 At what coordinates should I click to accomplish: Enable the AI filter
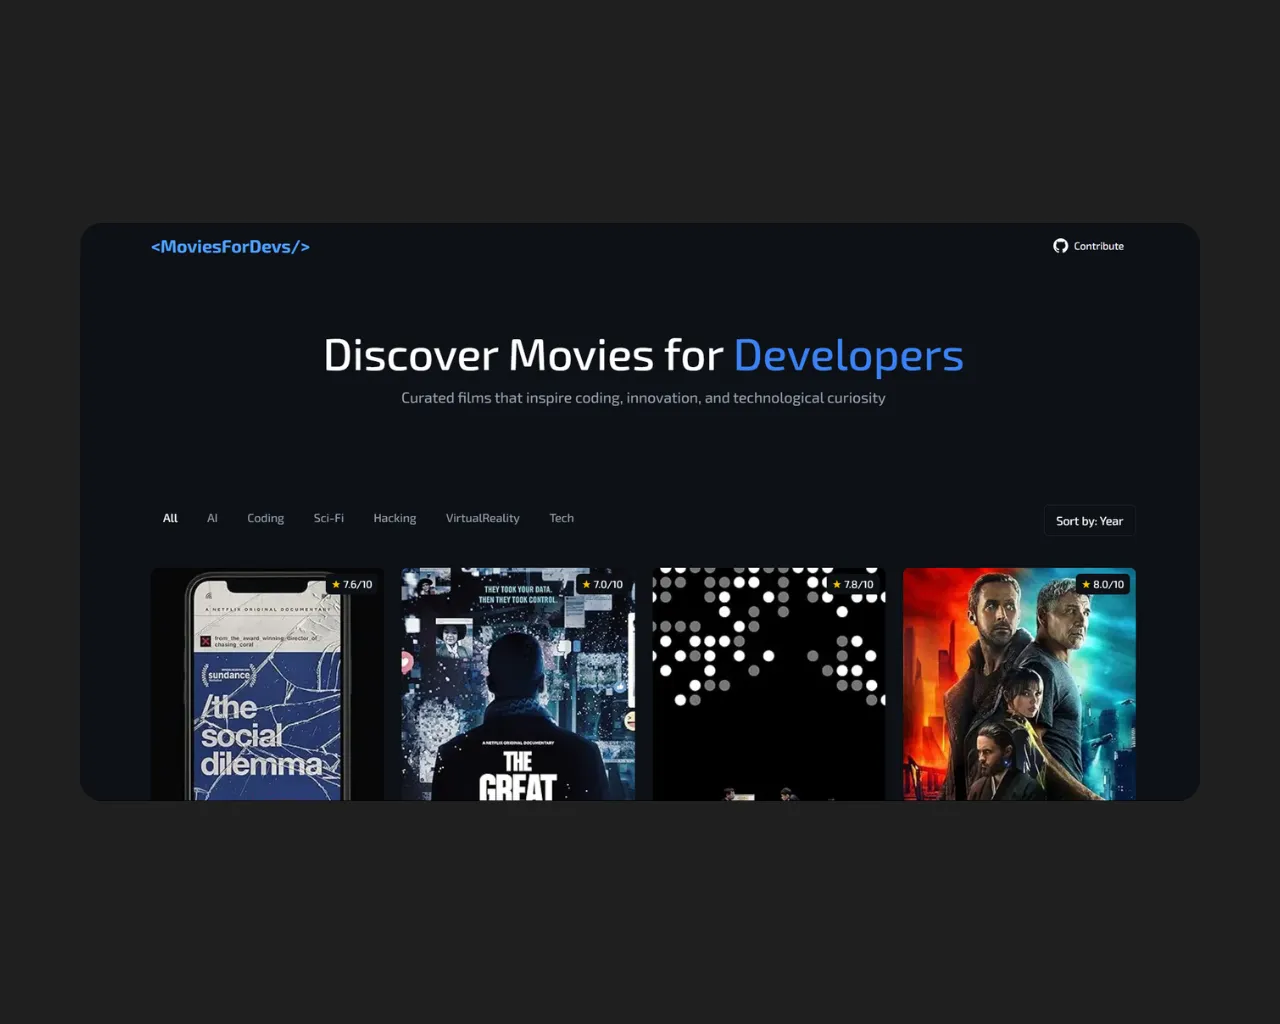coord(211,518)
